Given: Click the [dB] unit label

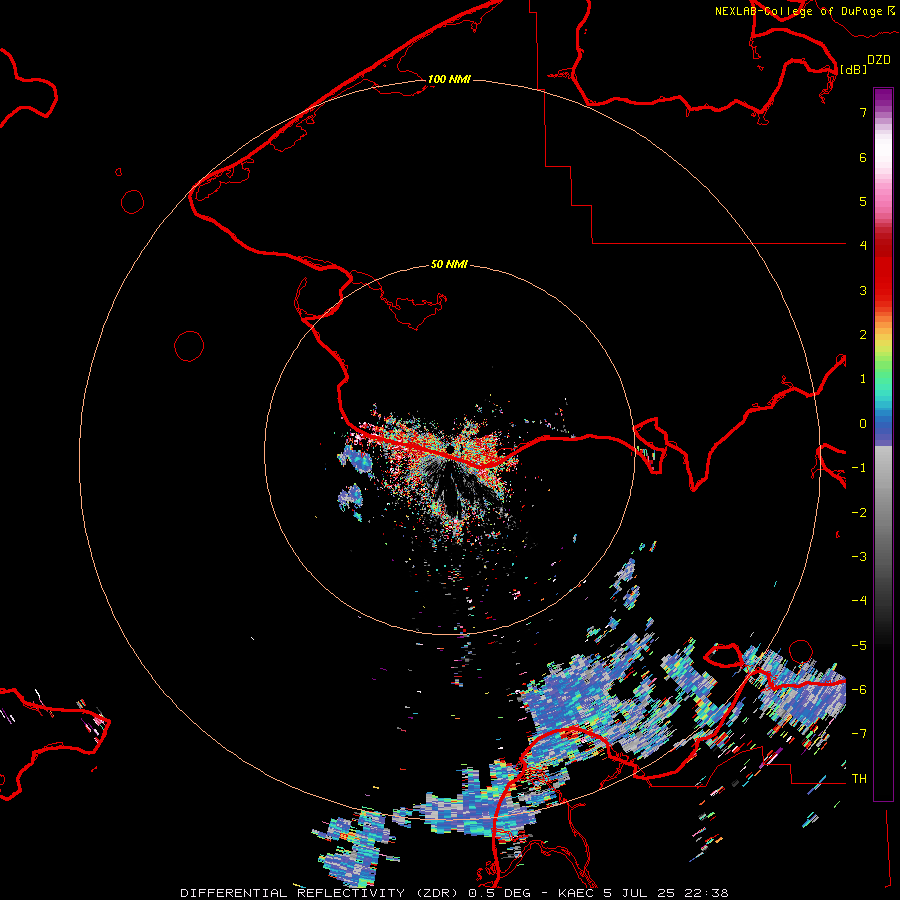Looking at the screenshot, I should pos(854,69).
